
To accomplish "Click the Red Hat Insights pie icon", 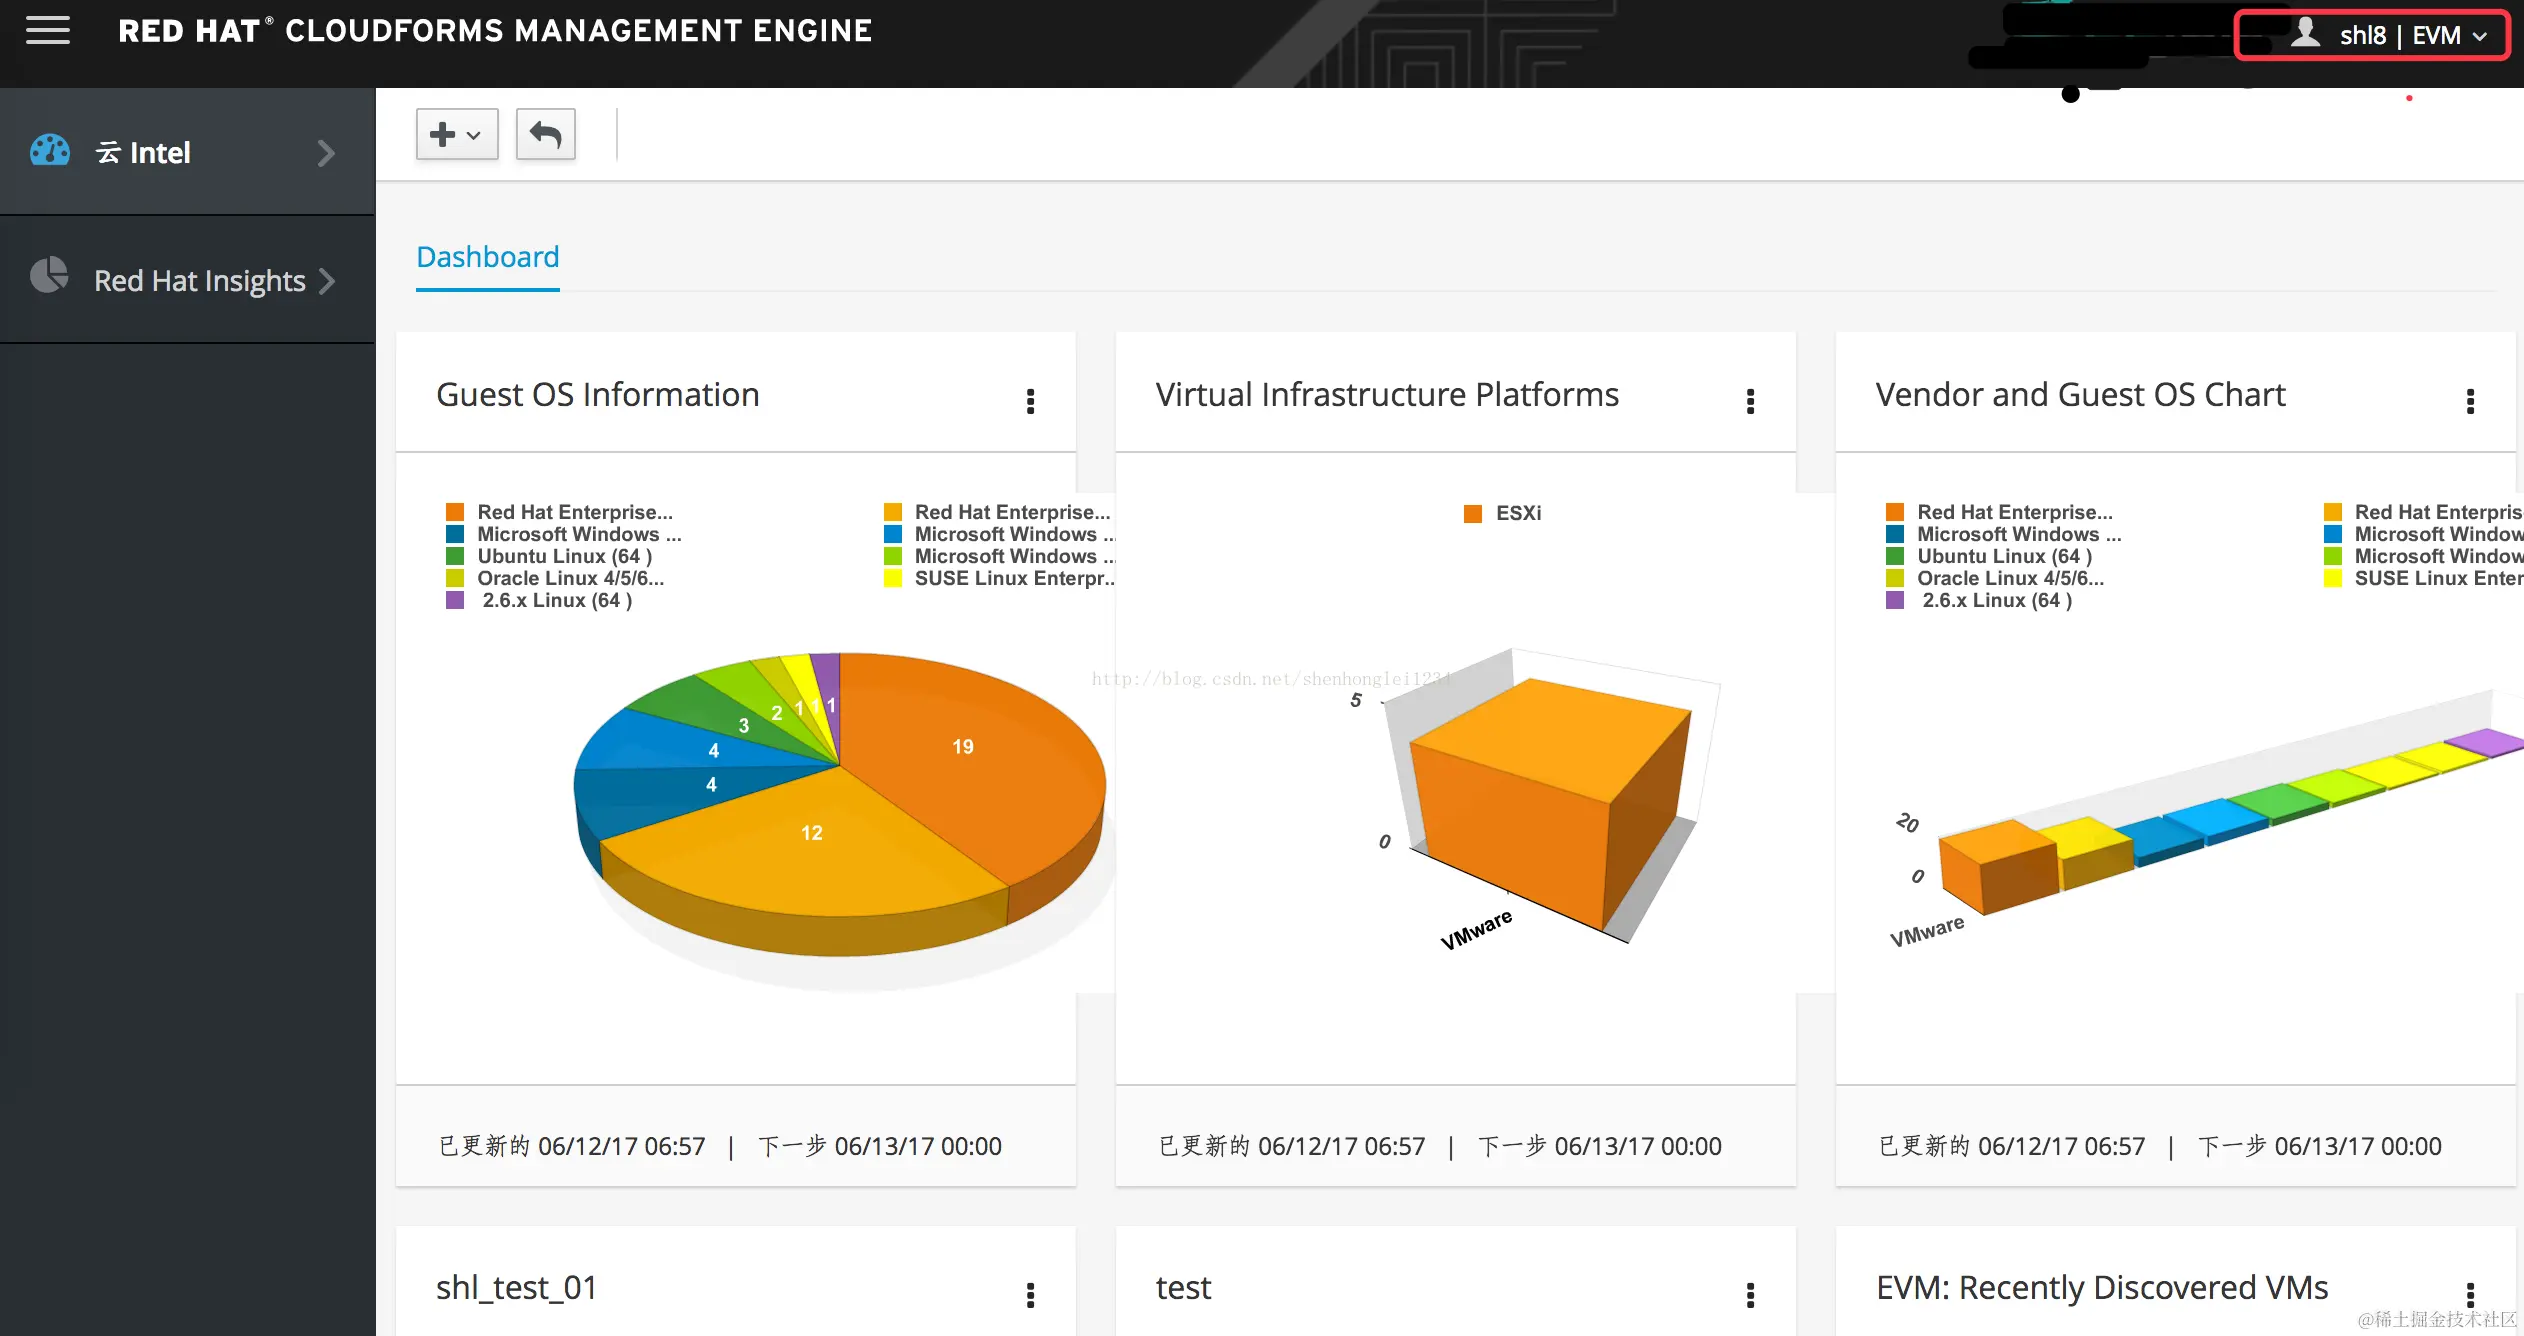I will pos(49,276).
